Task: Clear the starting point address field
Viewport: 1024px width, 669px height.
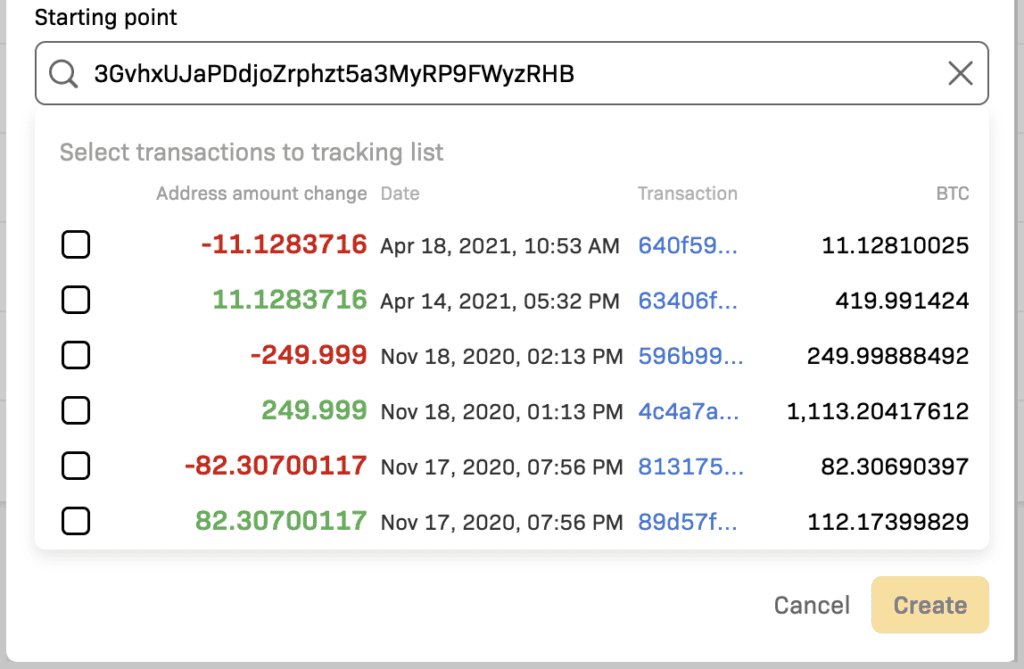Action: [960, 73]
